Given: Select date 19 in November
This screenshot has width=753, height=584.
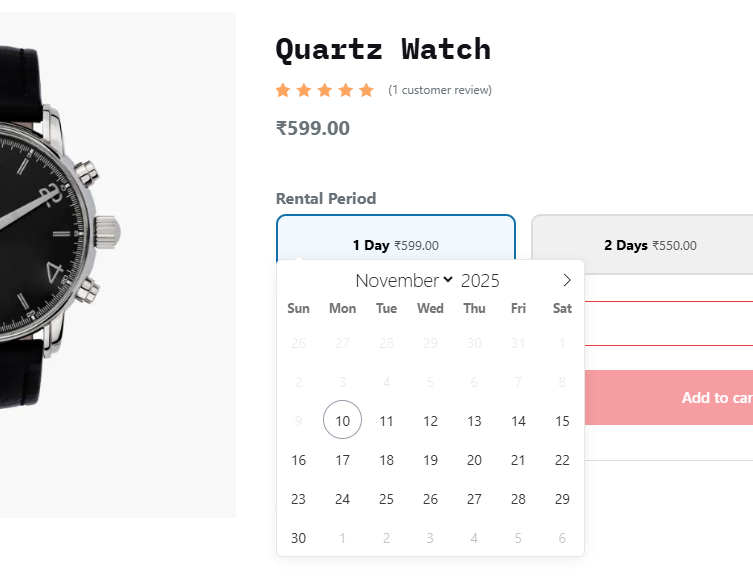Looking at the screenshot, I should pyautogui.click(x=430, y=460).
